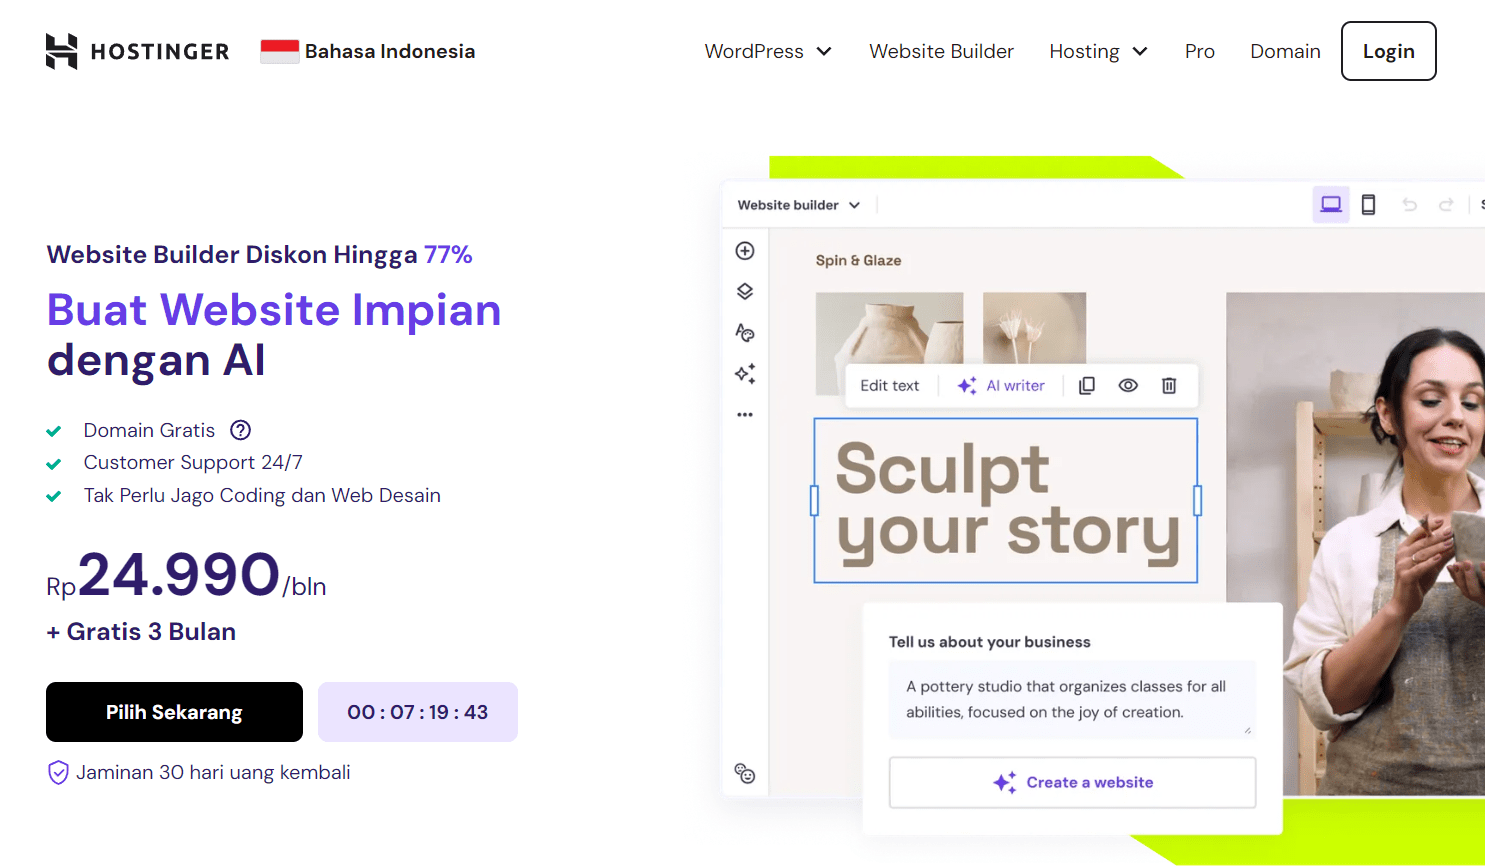Click the Hostinger logo

coord(137,51)
